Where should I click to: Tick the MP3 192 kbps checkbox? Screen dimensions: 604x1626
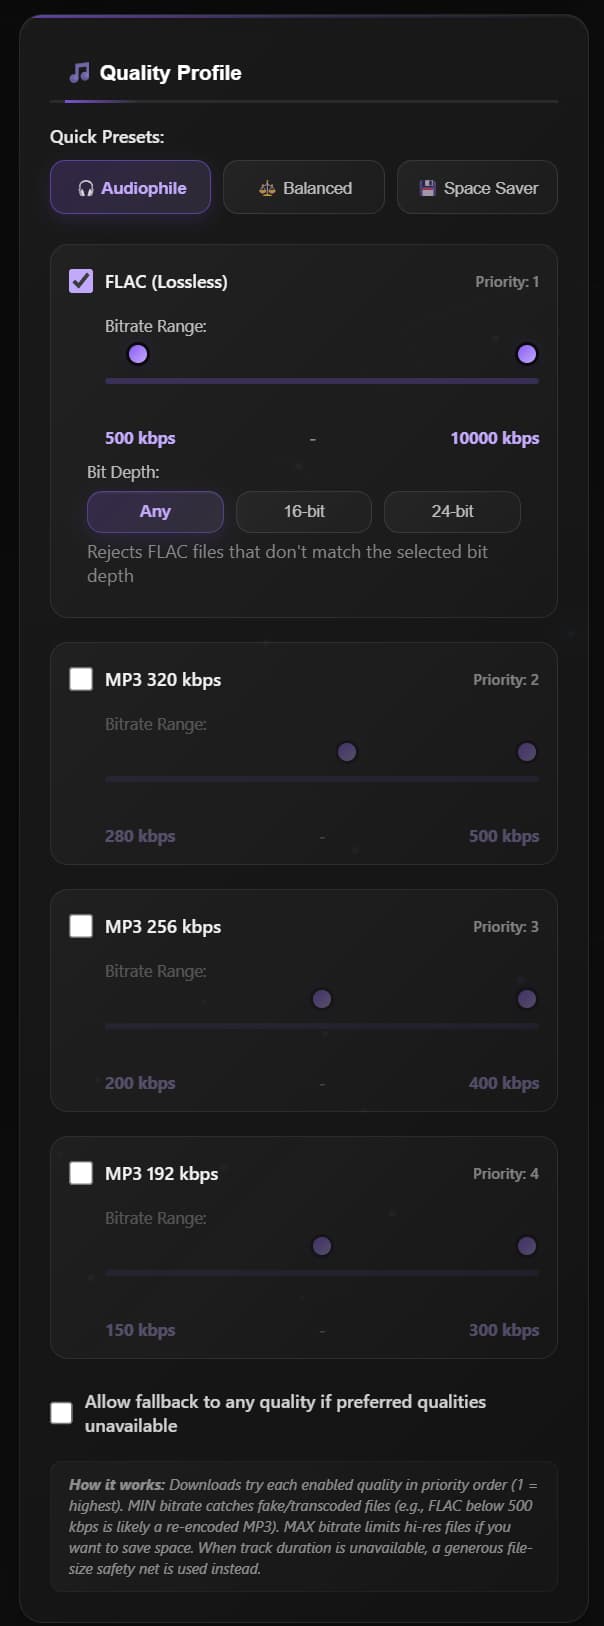click(81, 1173)
